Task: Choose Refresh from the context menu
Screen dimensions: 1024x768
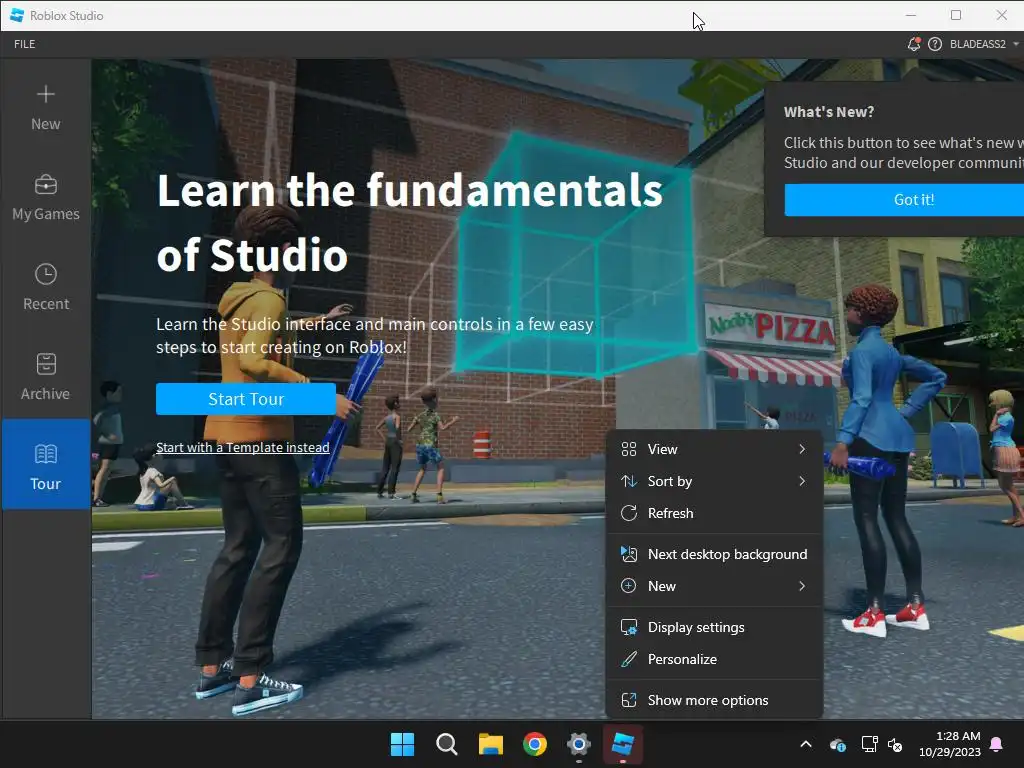Action: coord(714,513)
